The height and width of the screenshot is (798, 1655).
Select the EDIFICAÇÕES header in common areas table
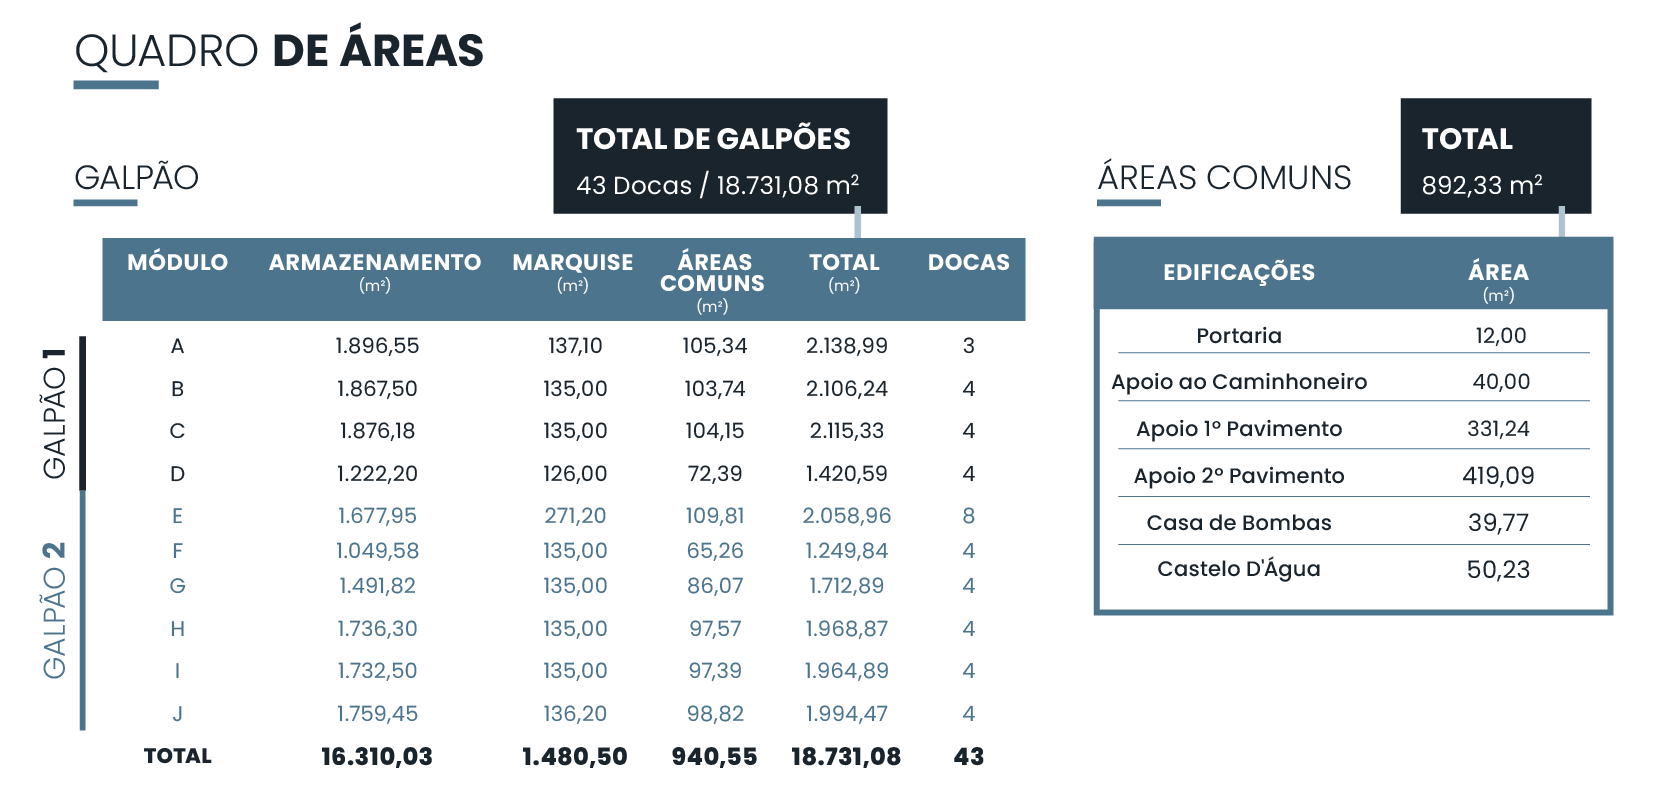pos(1238,273)
